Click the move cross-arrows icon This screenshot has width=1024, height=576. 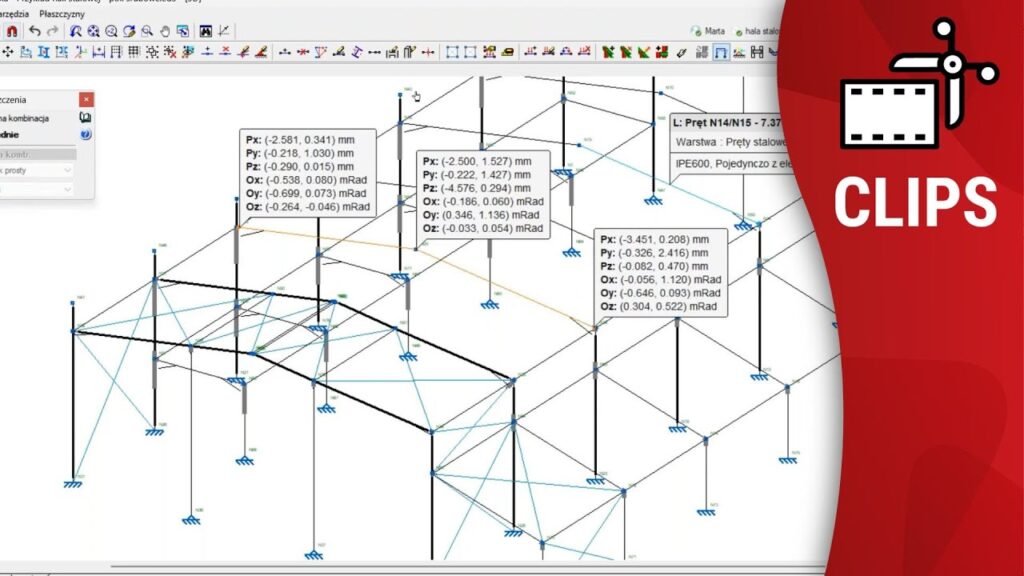(8, 52)
